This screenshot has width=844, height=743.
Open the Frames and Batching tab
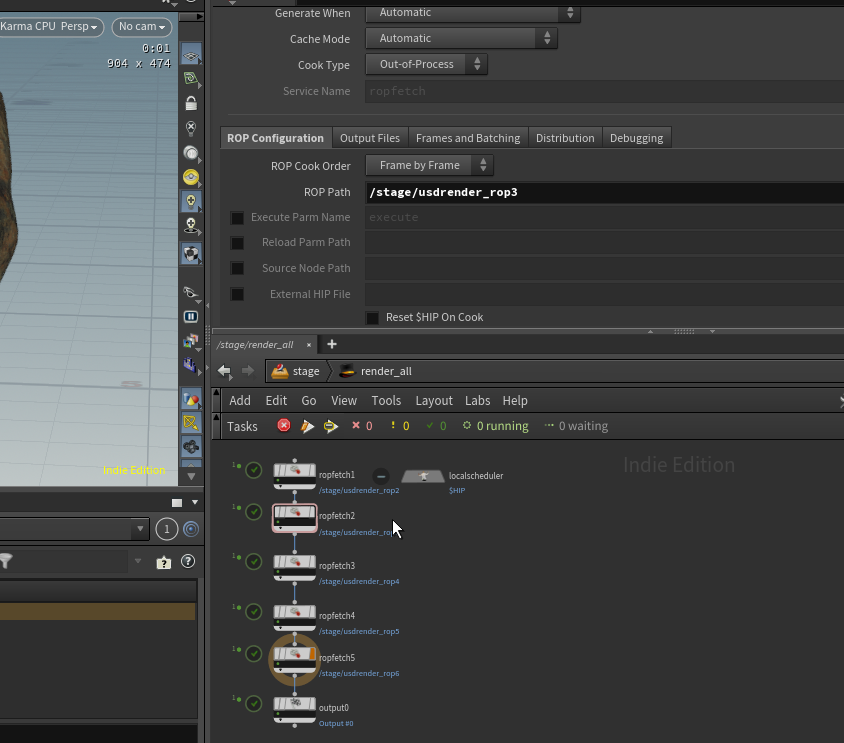[x=468, y=138]
